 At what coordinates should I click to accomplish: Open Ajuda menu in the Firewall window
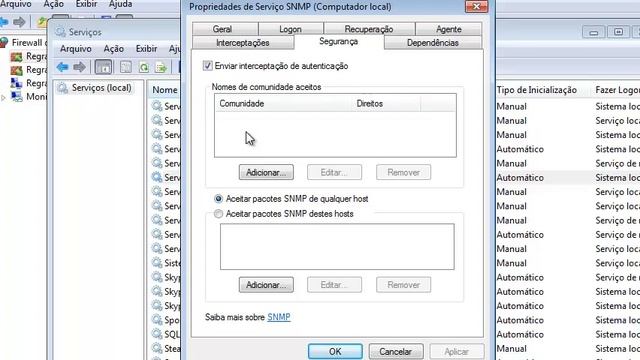[x=120, y=4]
